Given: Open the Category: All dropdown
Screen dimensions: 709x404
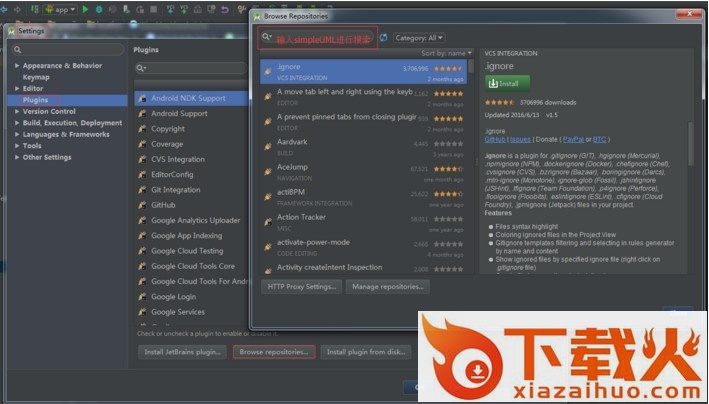Looking at the screenshot, I should 419,38.
